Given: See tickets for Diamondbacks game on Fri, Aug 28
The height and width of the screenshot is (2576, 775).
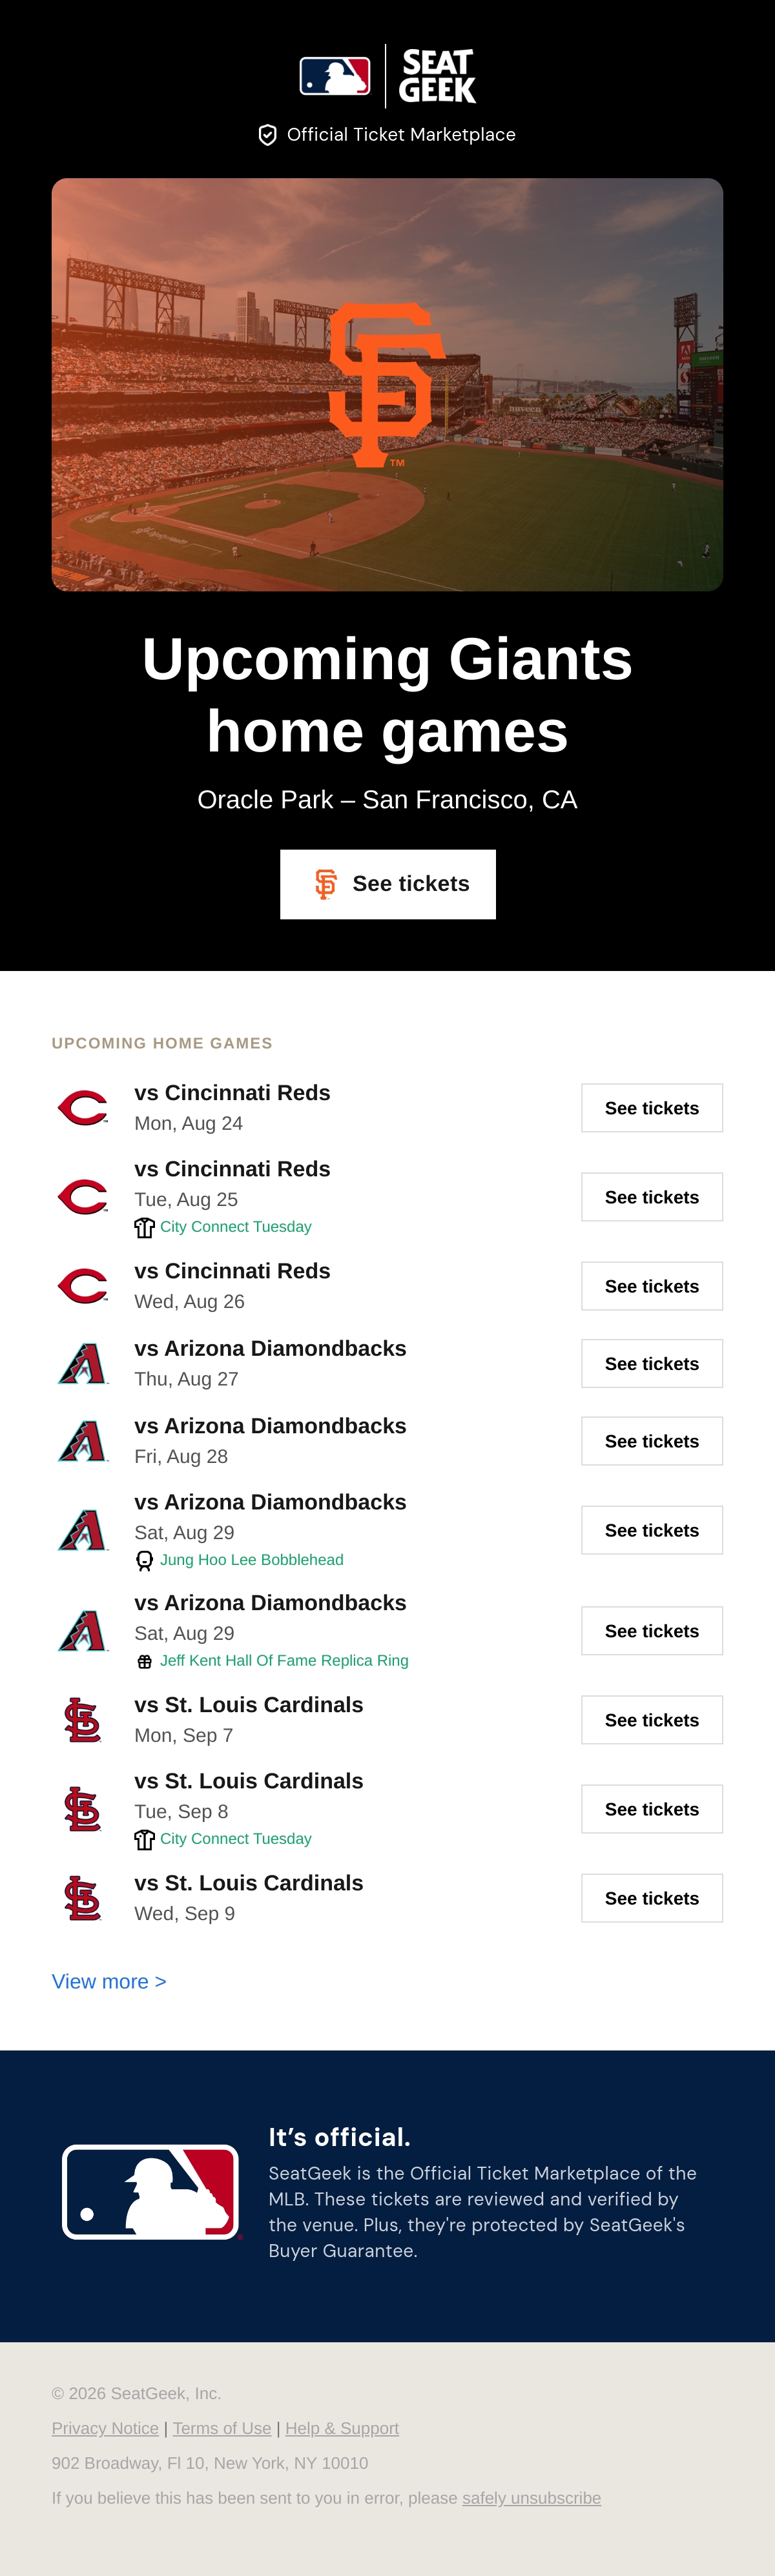Looking at the screenshot, I should click(652, 1441).
